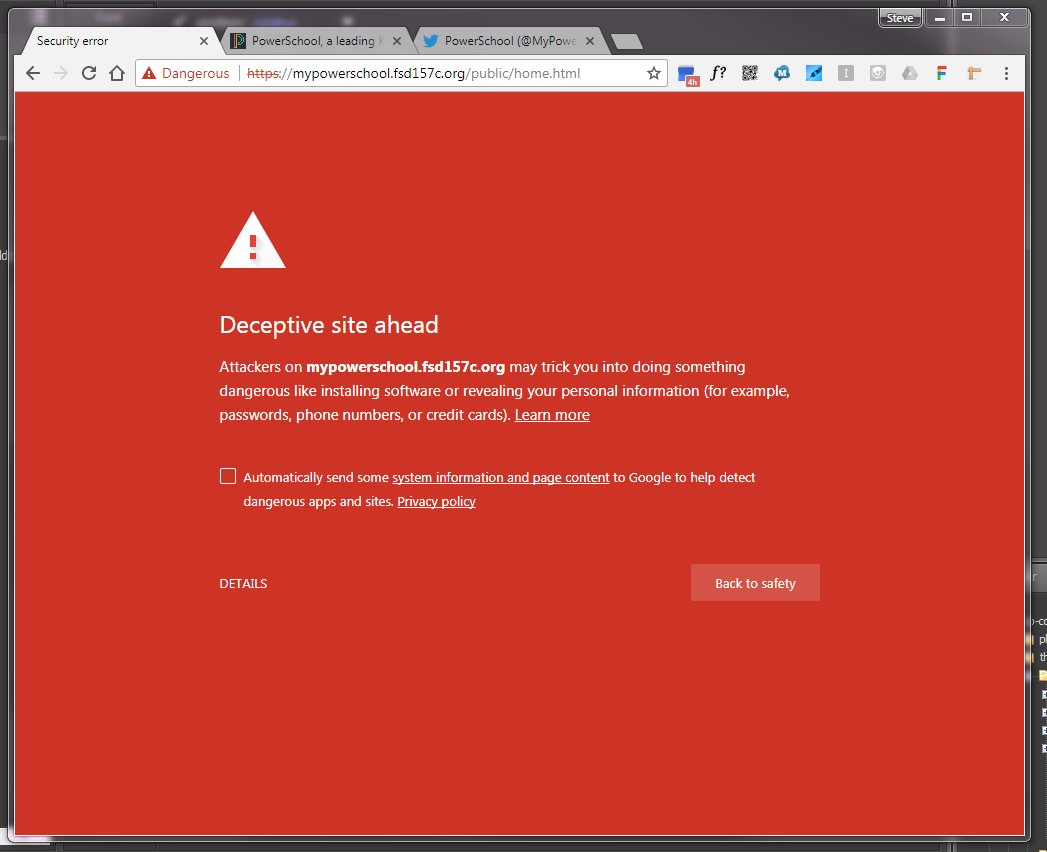Expand DETAILS on the warning page
This screenshot has height=852, width=1047.
point(243,584)
